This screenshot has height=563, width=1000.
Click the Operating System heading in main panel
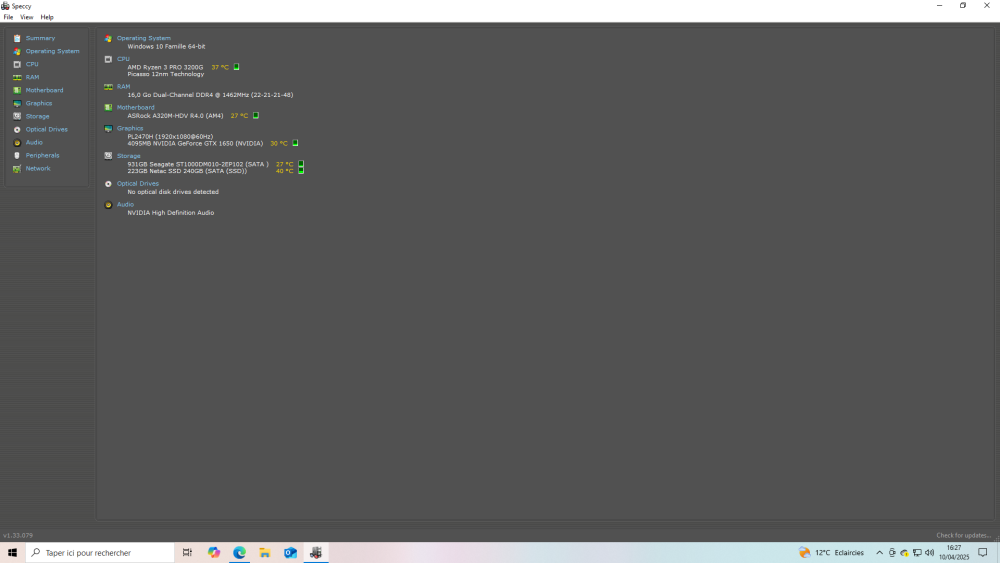point(143,38)
